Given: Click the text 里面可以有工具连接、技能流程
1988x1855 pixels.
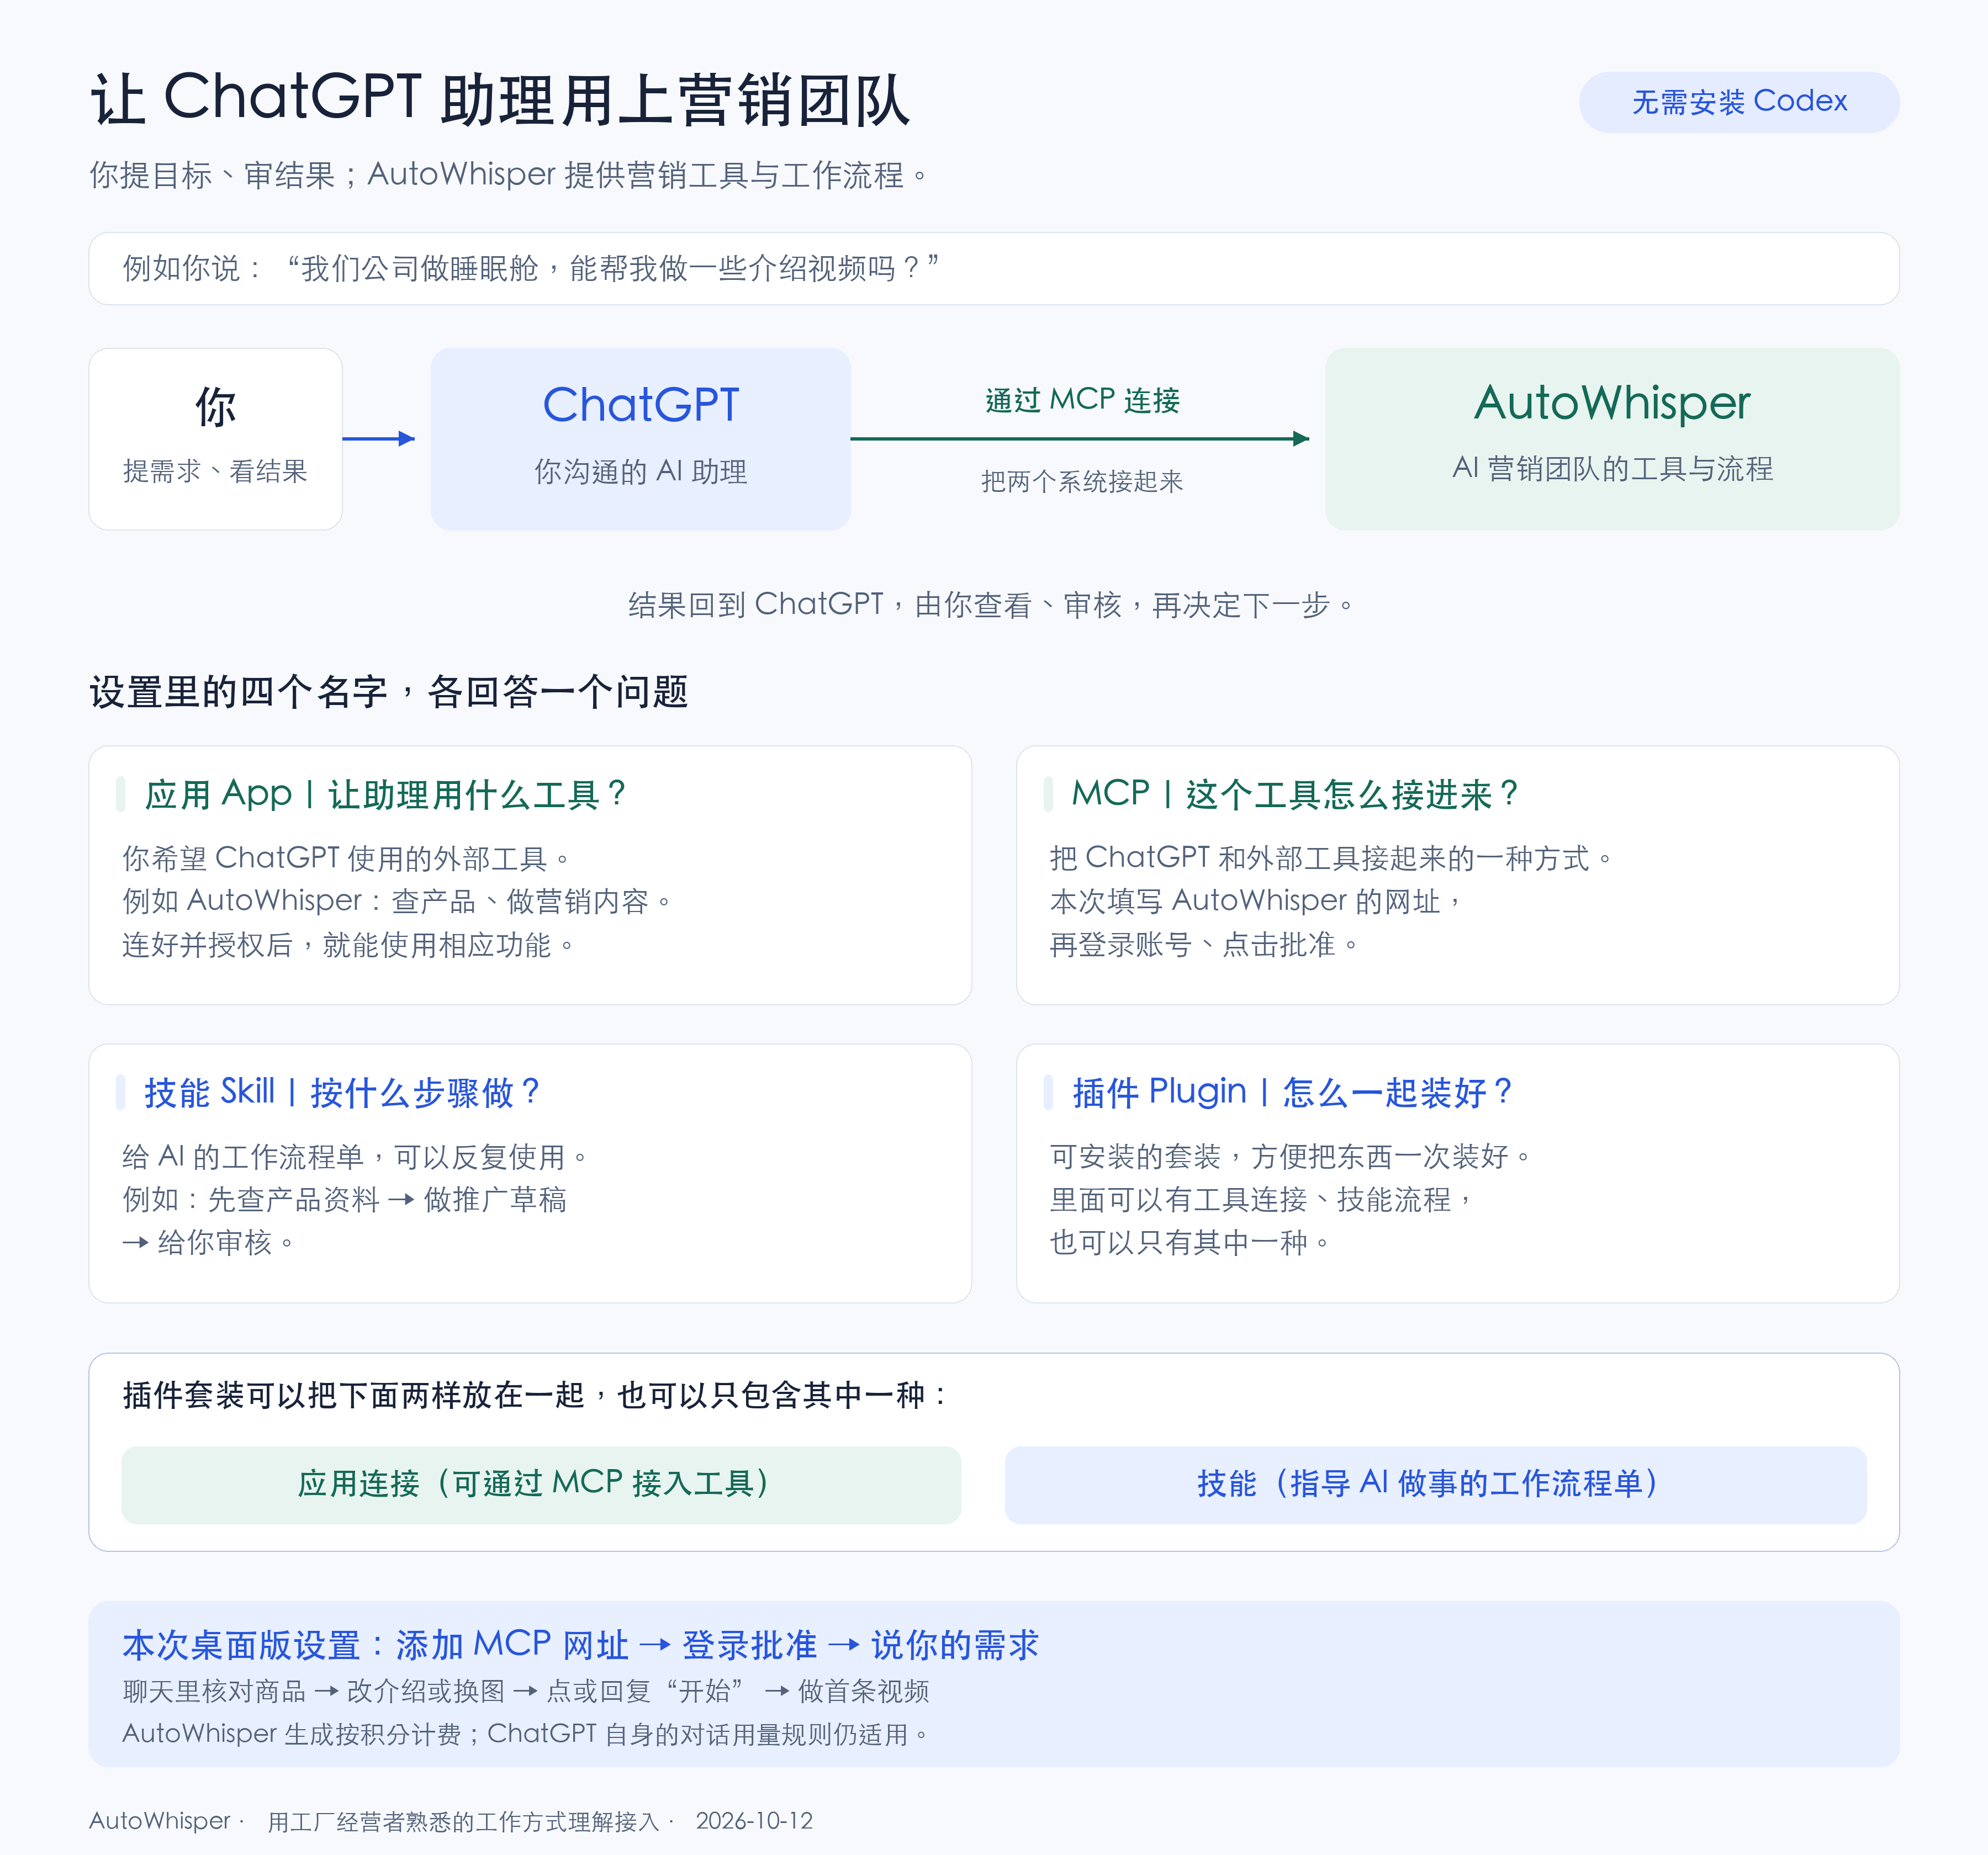Looking at the screenshot, I should [1261, 1199].
